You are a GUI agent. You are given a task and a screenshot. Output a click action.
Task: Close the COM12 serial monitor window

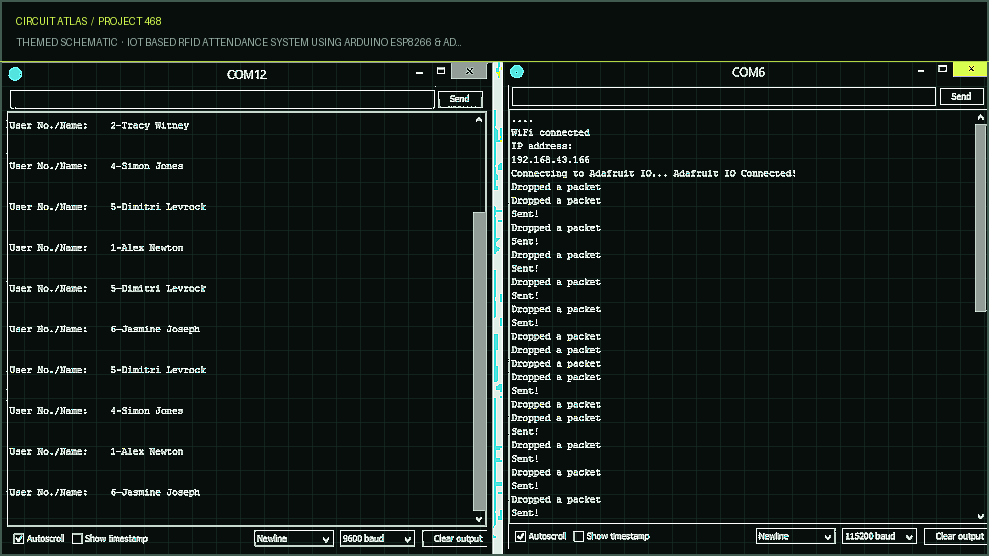click(x=469, y=71)
